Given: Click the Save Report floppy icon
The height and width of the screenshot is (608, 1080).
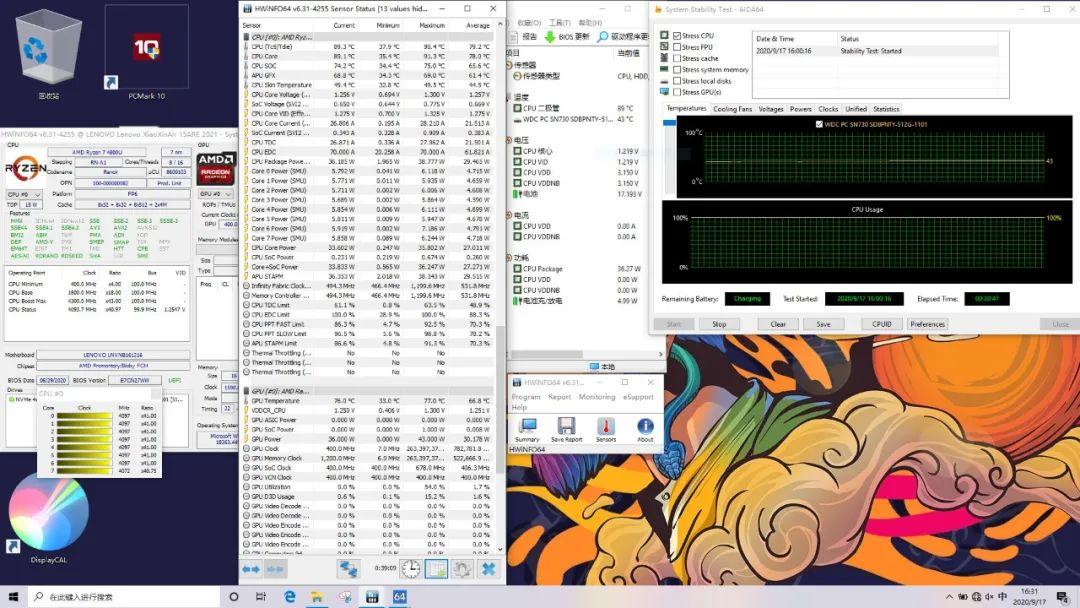Looking at the screenshot, I should click(x=566, y=429).
